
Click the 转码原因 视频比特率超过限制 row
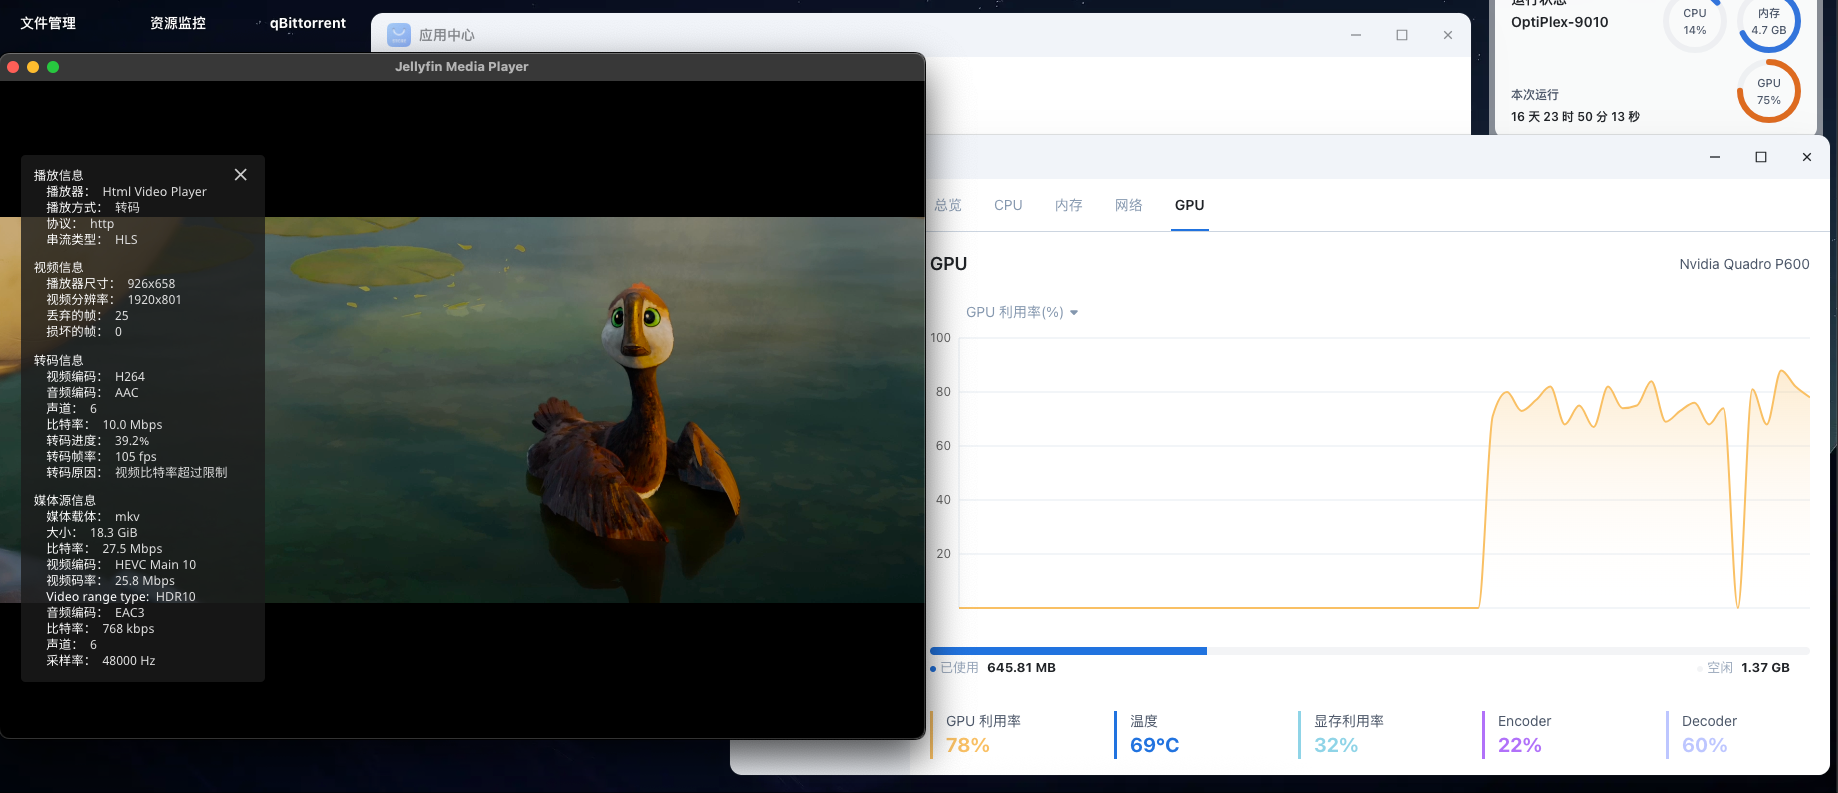pyautogui.click(x=137, y=473)
